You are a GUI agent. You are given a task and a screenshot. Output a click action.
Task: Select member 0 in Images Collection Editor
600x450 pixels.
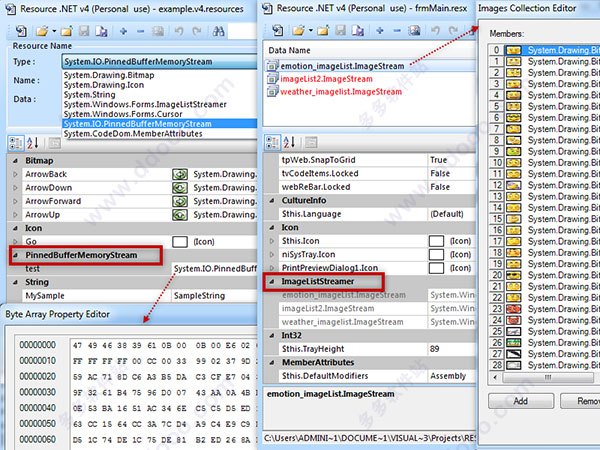(544, 50)
